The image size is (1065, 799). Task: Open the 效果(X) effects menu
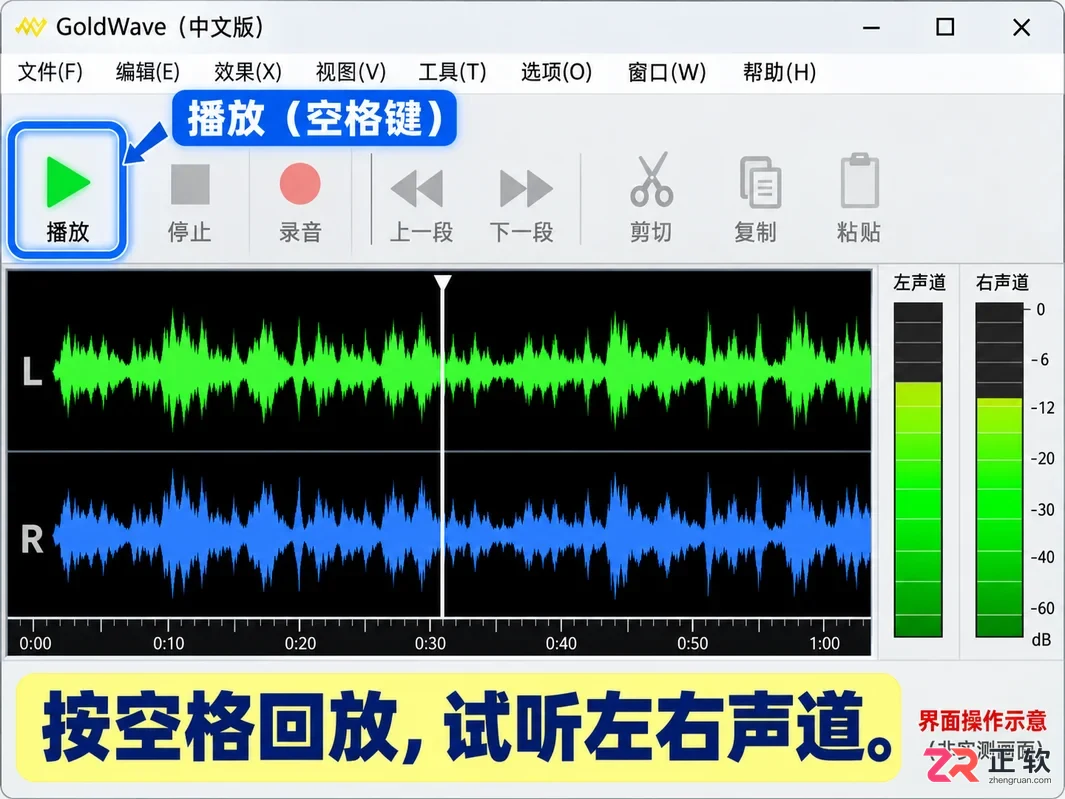click(247, 71)
